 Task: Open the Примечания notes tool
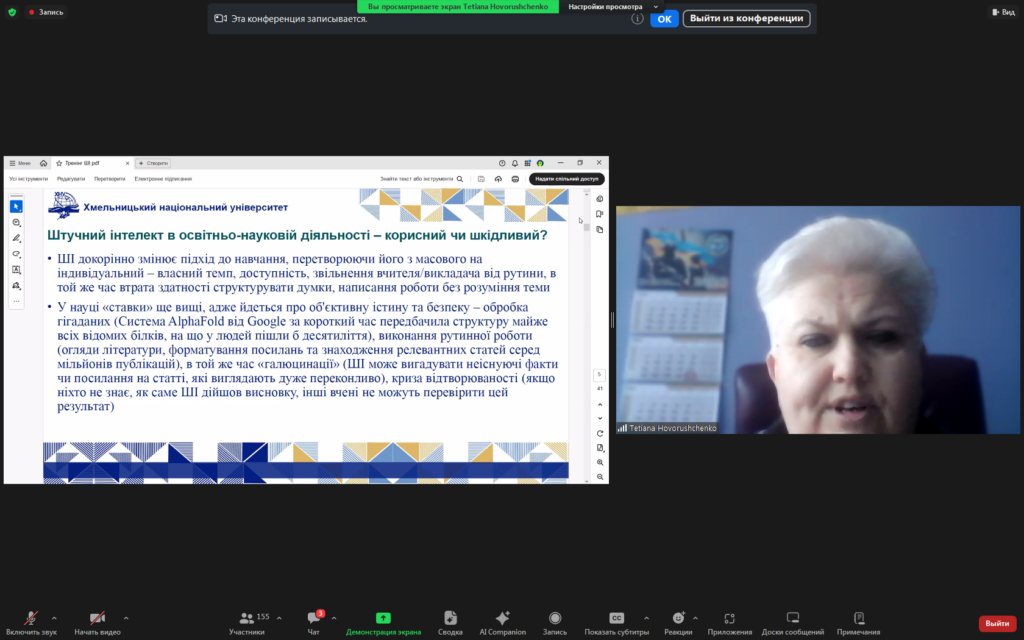coord(858,620)
